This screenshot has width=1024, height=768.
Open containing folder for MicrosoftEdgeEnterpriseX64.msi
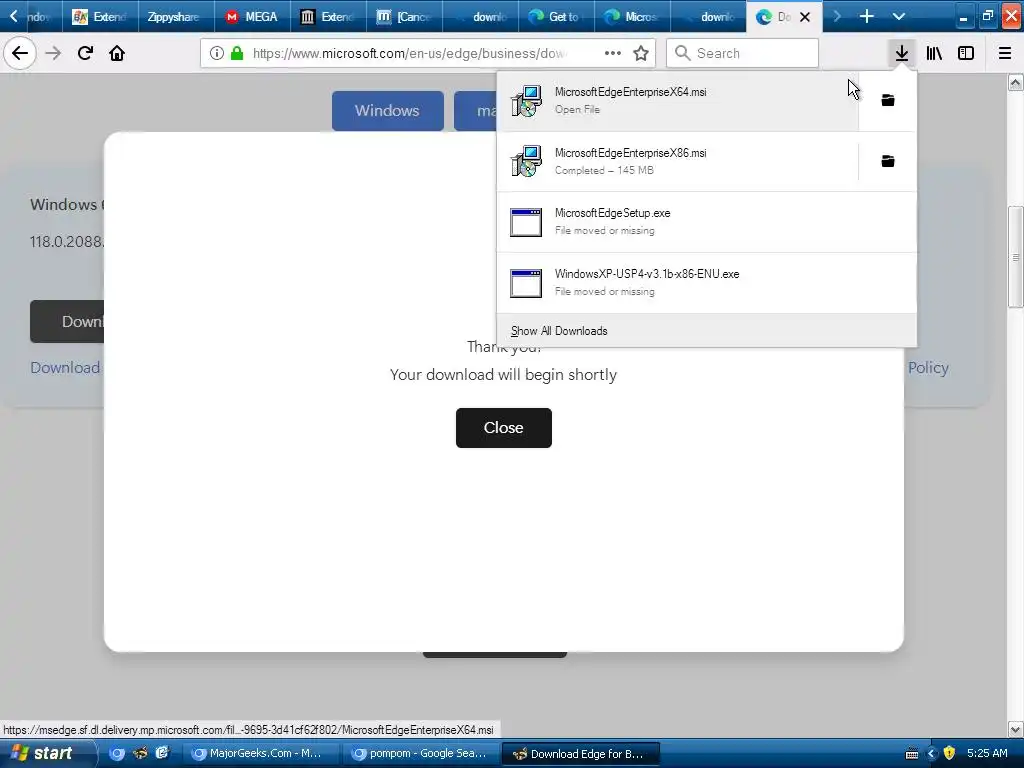pyautogui.click(x=888, y=100)
